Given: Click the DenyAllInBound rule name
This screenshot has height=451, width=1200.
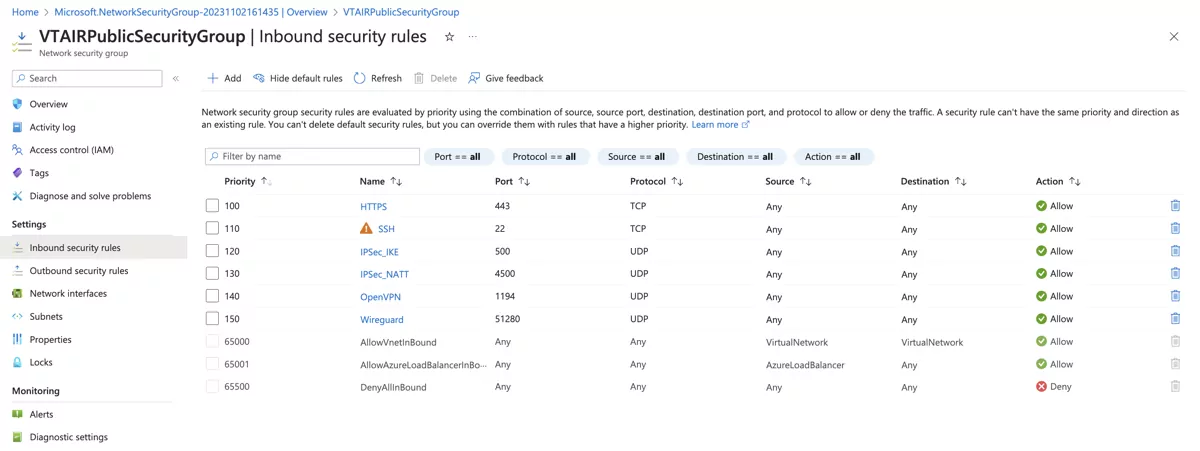Looking at the screenshot, I should [393, 387].
